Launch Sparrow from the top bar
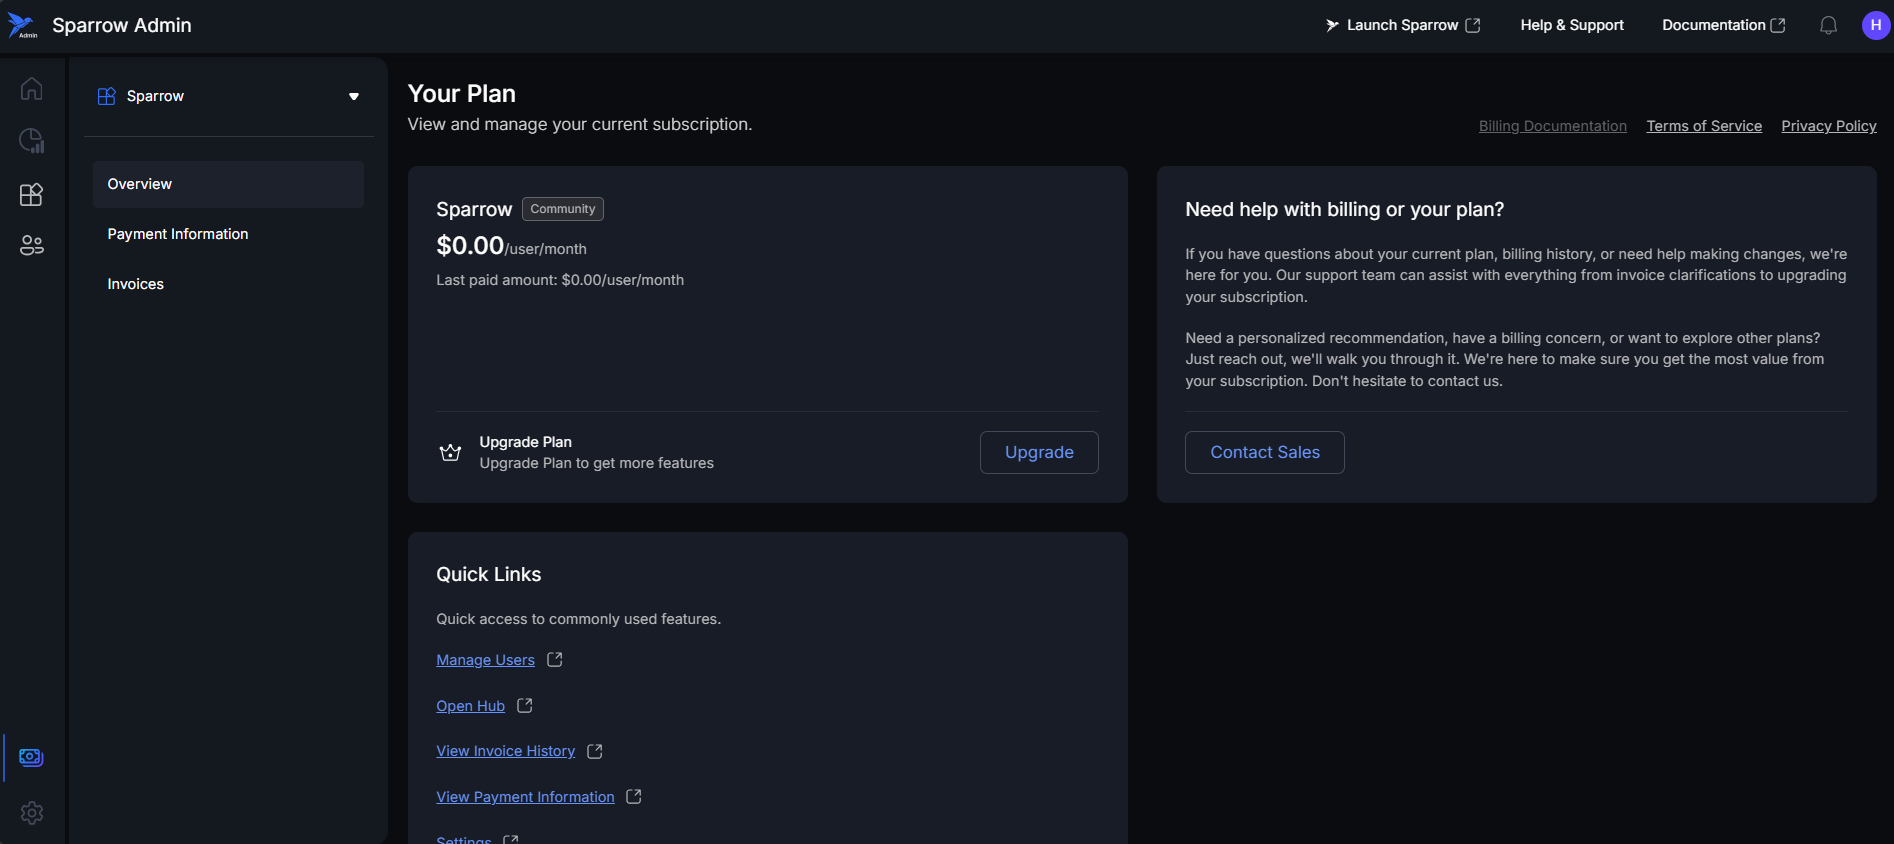The width and height of the screenshot is (1894, 844). coord(1402,25)
